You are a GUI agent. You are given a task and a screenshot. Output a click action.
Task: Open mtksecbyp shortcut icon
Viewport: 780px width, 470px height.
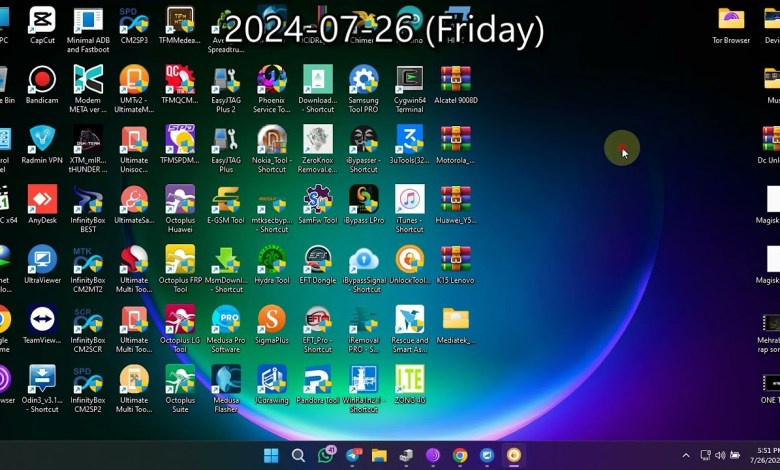tap(272, 199)
